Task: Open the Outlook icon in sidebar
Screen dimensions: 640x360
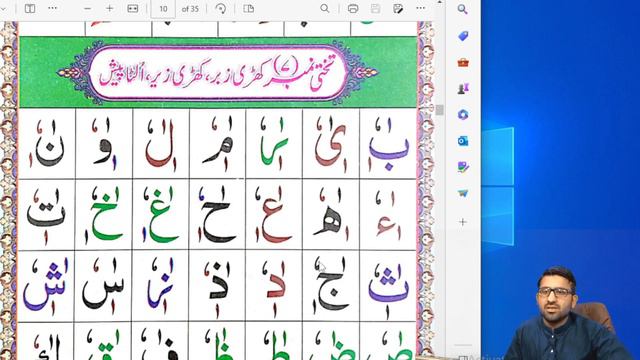Action: [x=463, y=141]
